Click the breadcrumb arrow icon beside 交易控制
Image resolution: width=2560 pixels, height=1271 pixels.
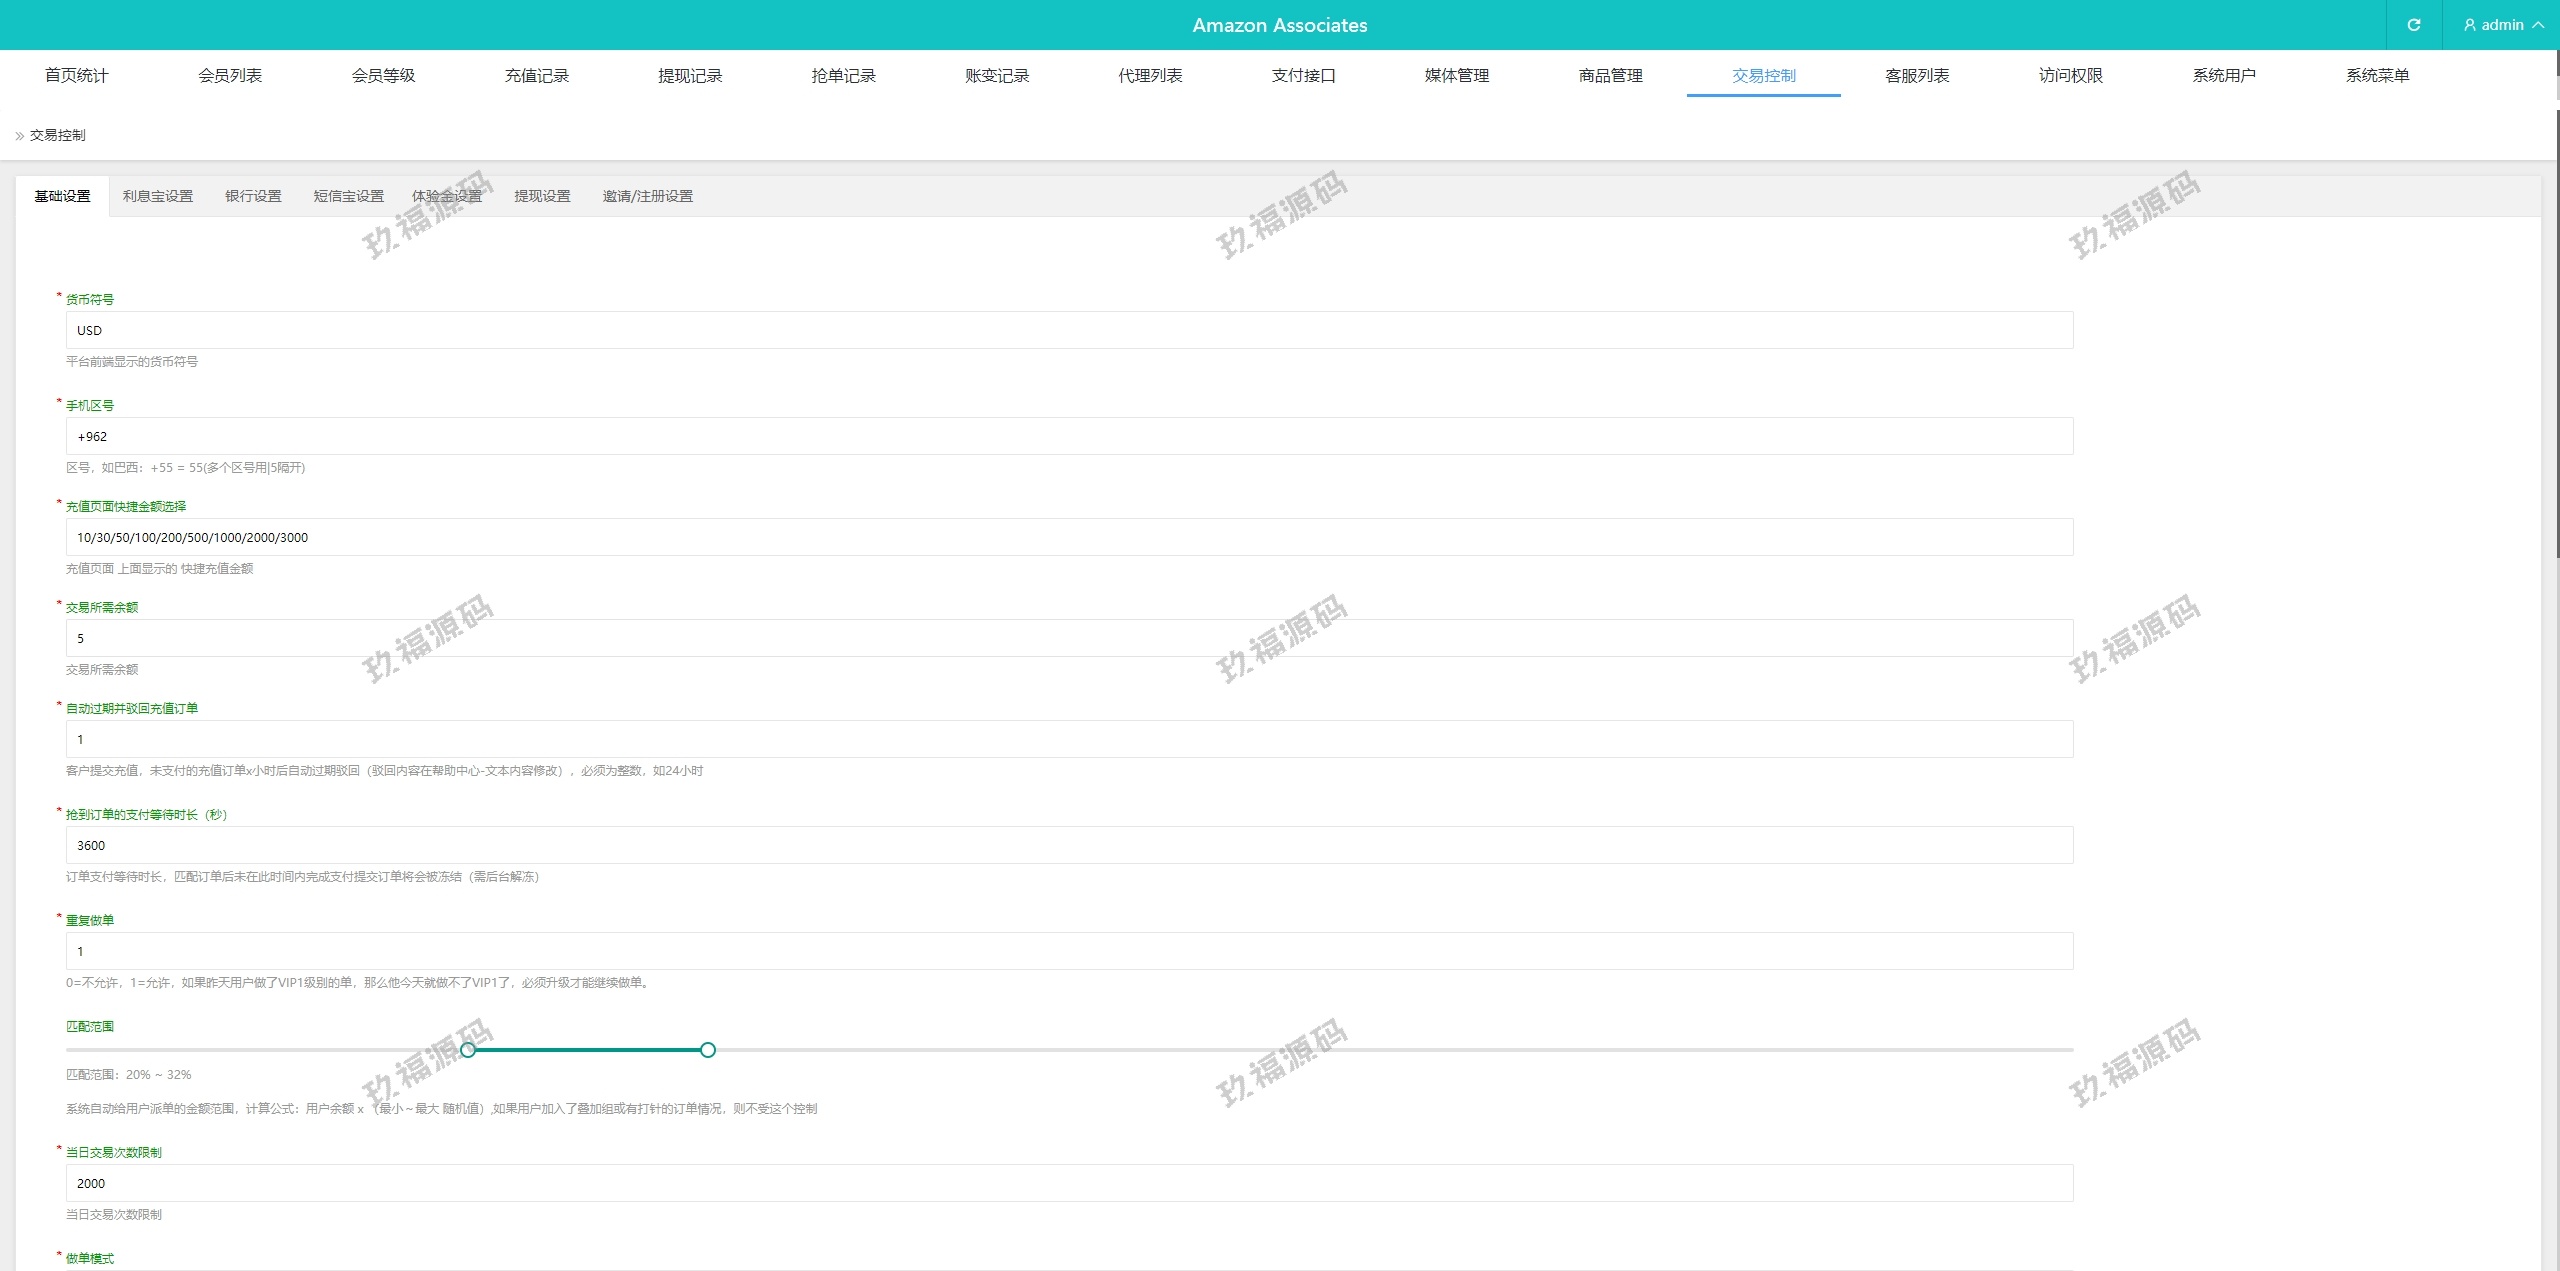tap(19, 136)
